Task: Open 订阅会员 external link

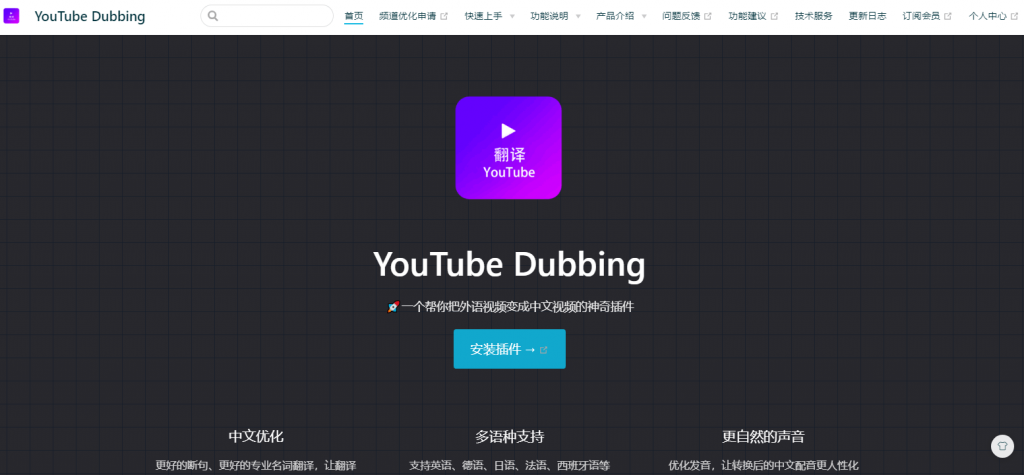Action: tap(927, 16)
